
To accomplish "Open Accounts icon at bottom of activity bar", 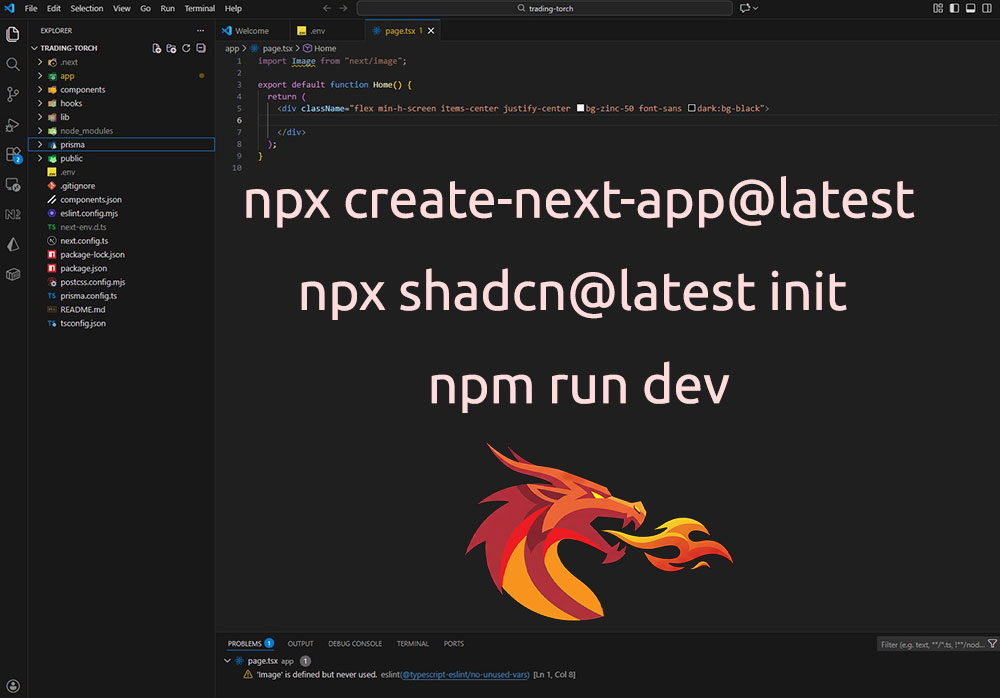I will 13,686.
